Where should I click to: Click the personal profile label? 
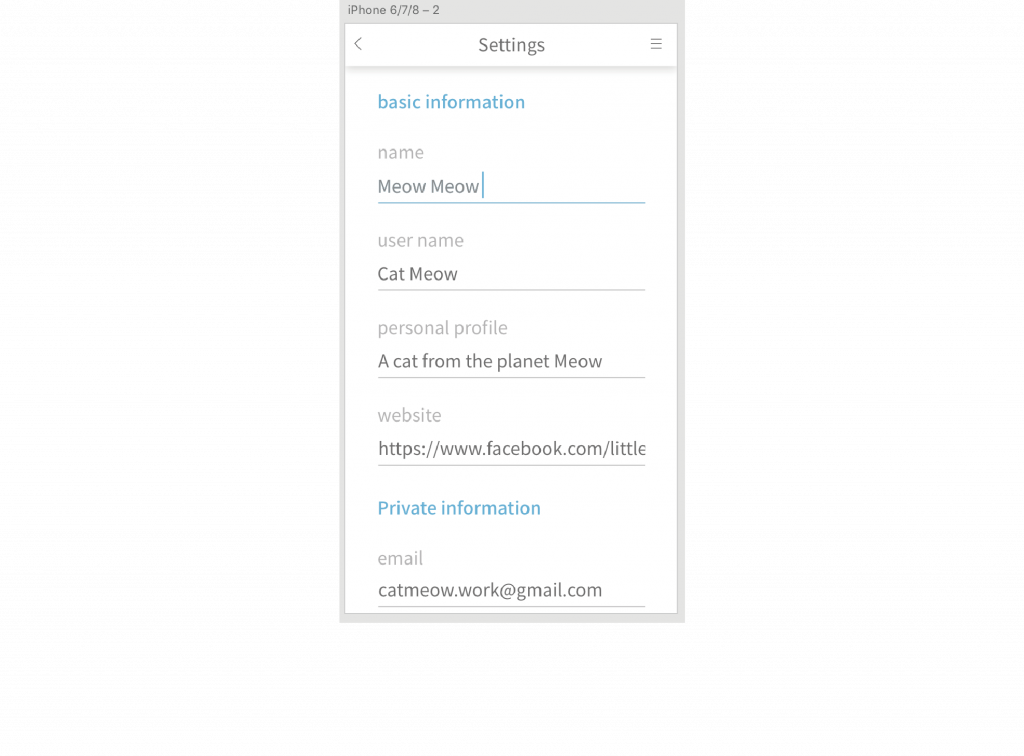click(x=442, y=328)
